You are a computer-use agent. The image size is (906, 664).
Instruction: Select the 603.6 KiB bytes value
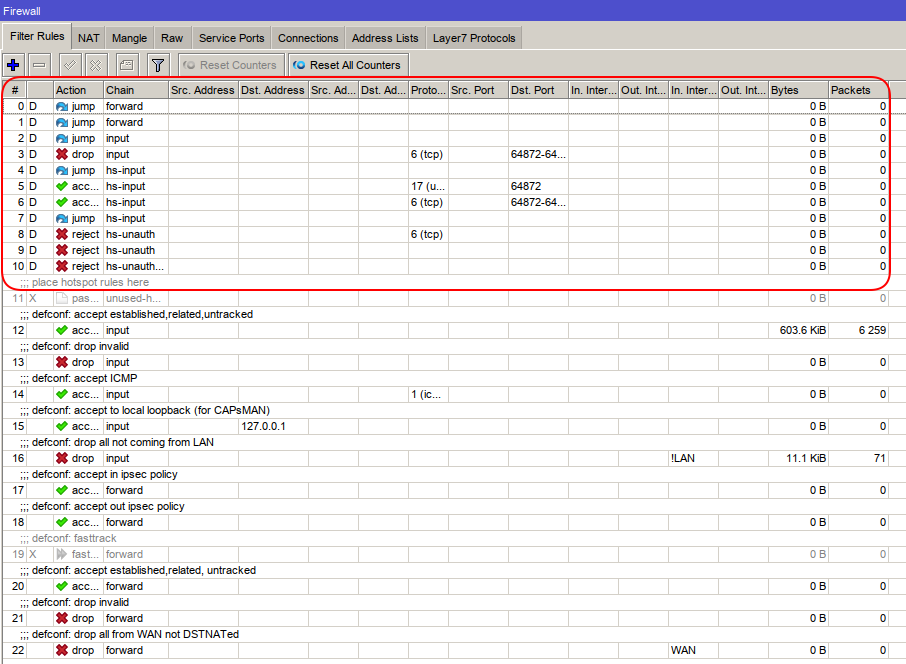tap(803, 331)
